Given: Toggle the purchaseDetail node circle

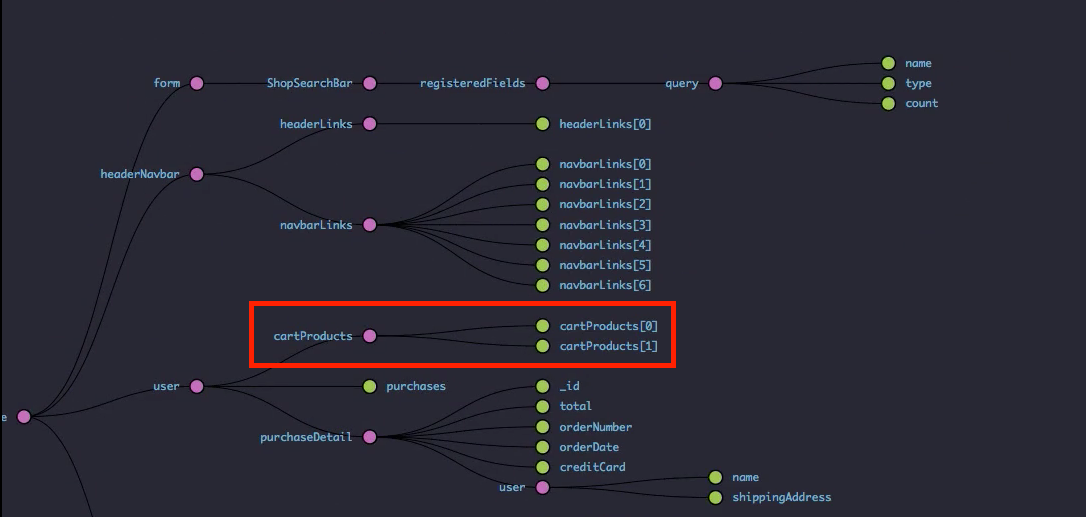Looking at the screenshot, I should click(x=370, y=437).
